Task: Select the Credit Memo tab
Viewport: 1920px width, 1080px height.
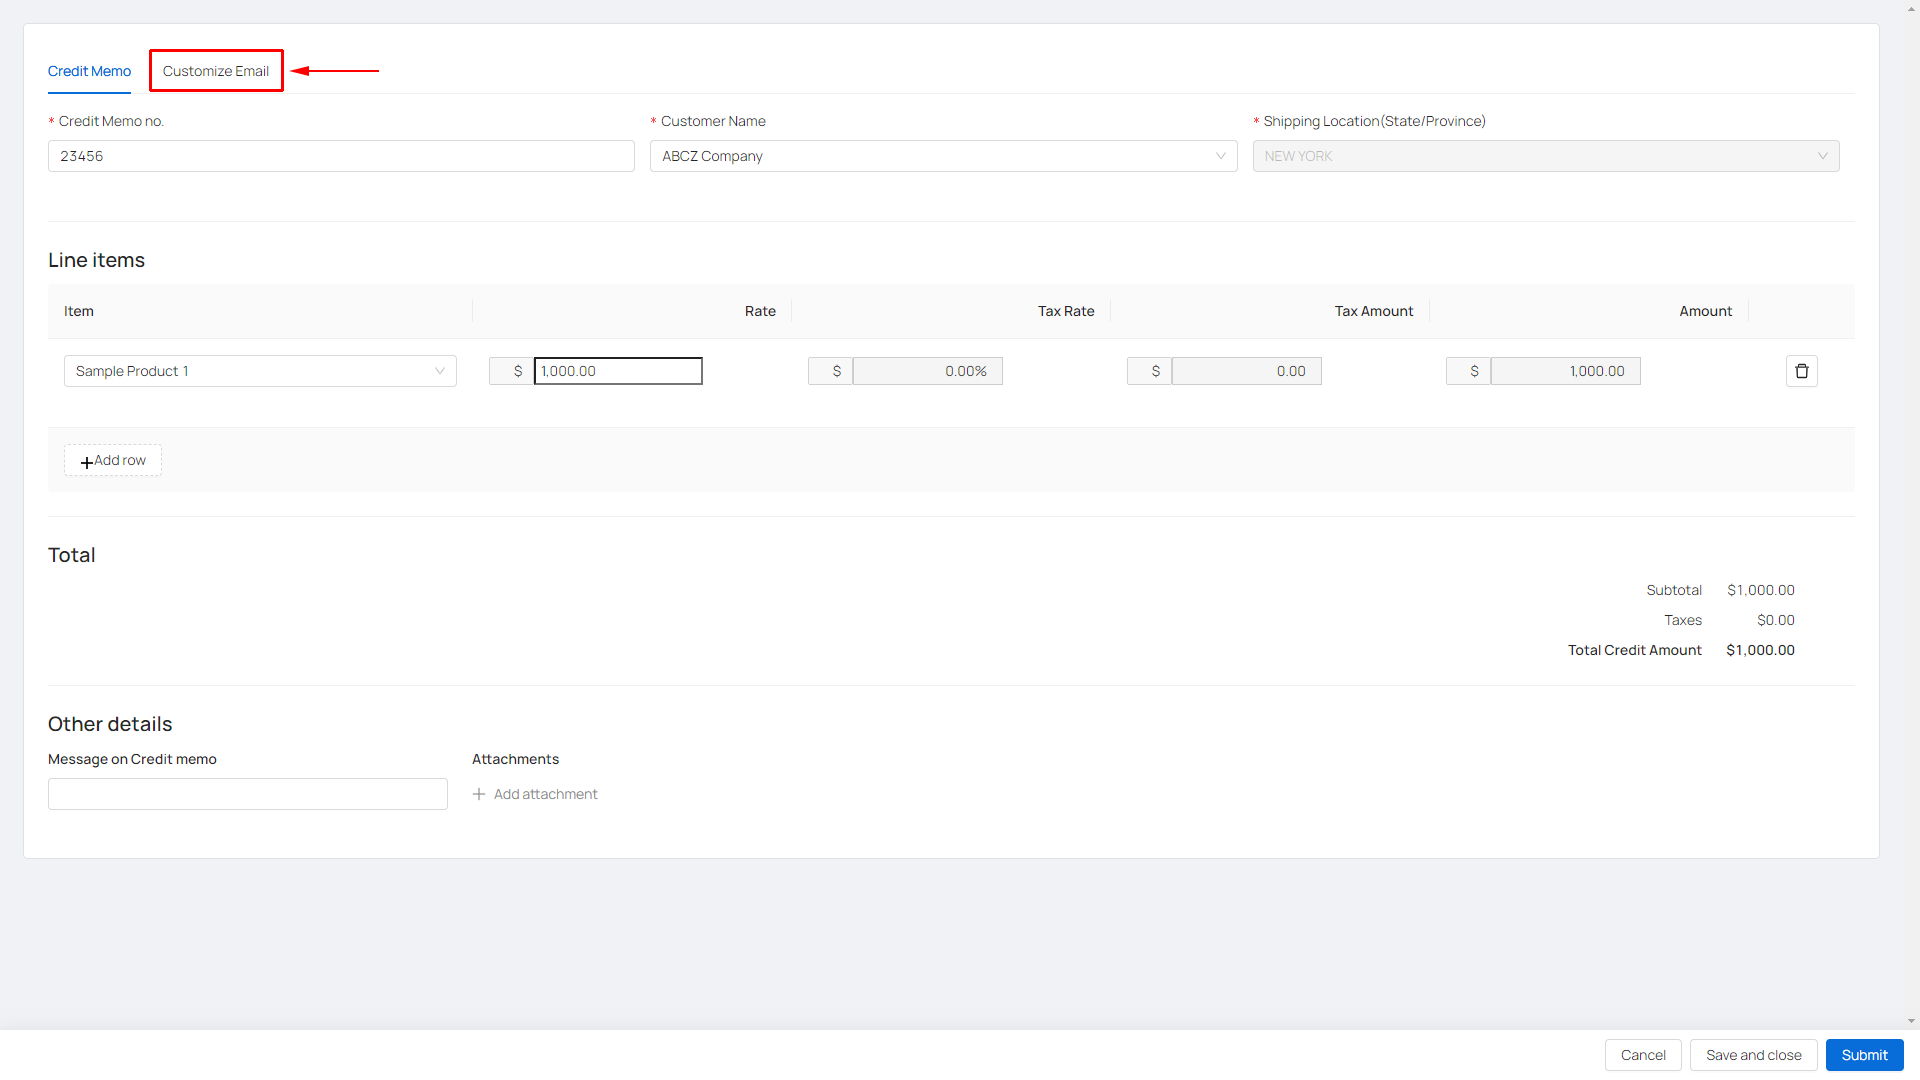Action: (89, 71)
